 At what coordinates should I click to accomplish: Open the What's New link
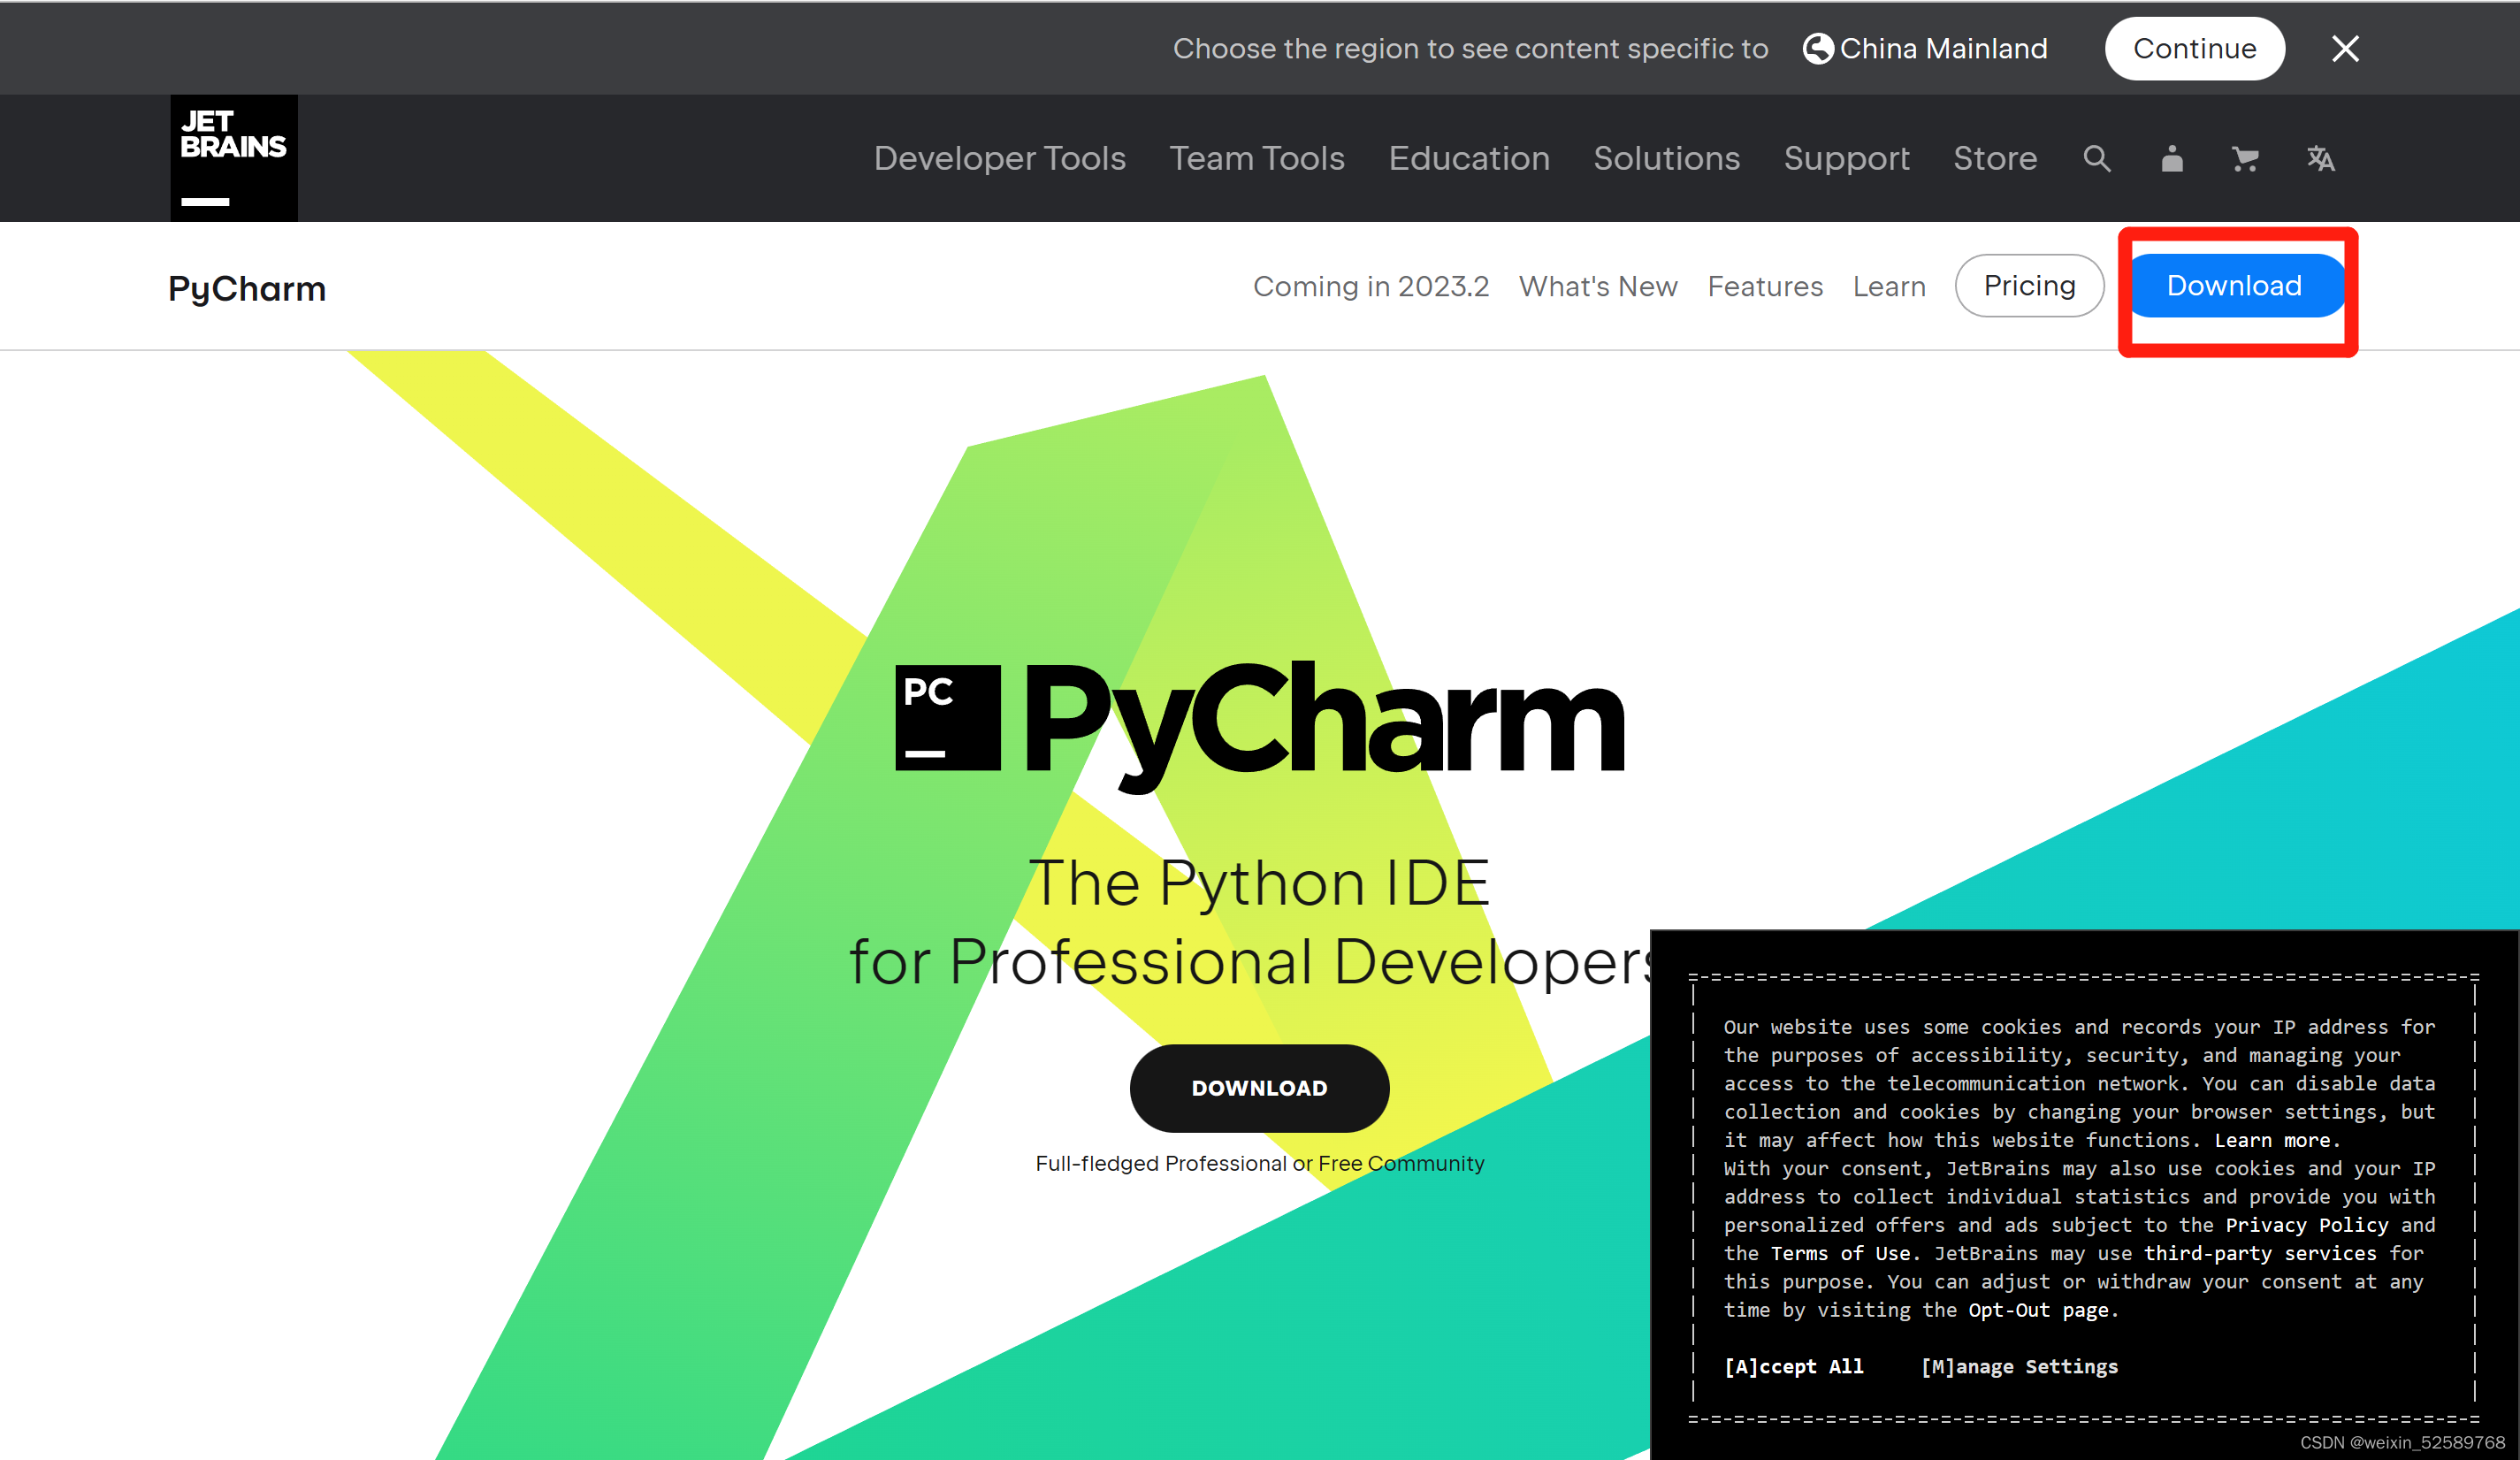pos(1597,287)
